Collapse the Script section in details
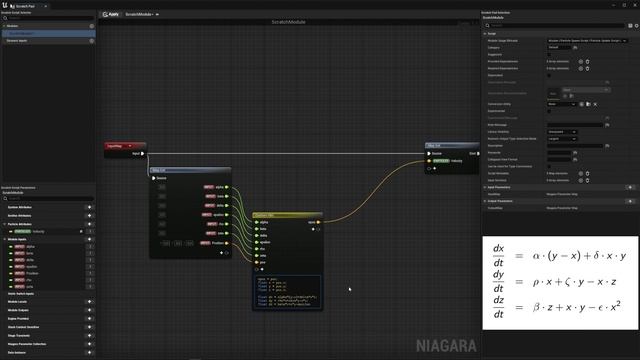The height and width of the screenshot is (360, 640). pos(485,33)
